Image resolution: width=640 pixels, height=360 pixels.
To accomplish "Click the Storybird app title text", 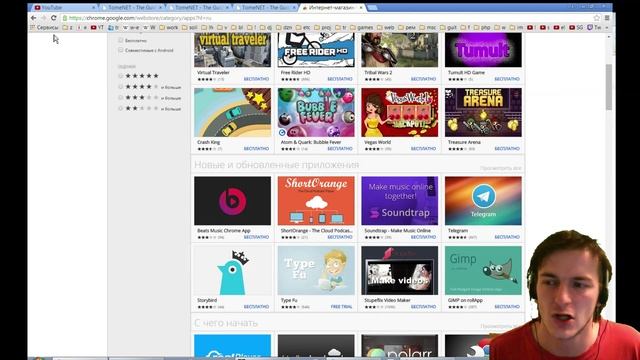I will (207, 300).
